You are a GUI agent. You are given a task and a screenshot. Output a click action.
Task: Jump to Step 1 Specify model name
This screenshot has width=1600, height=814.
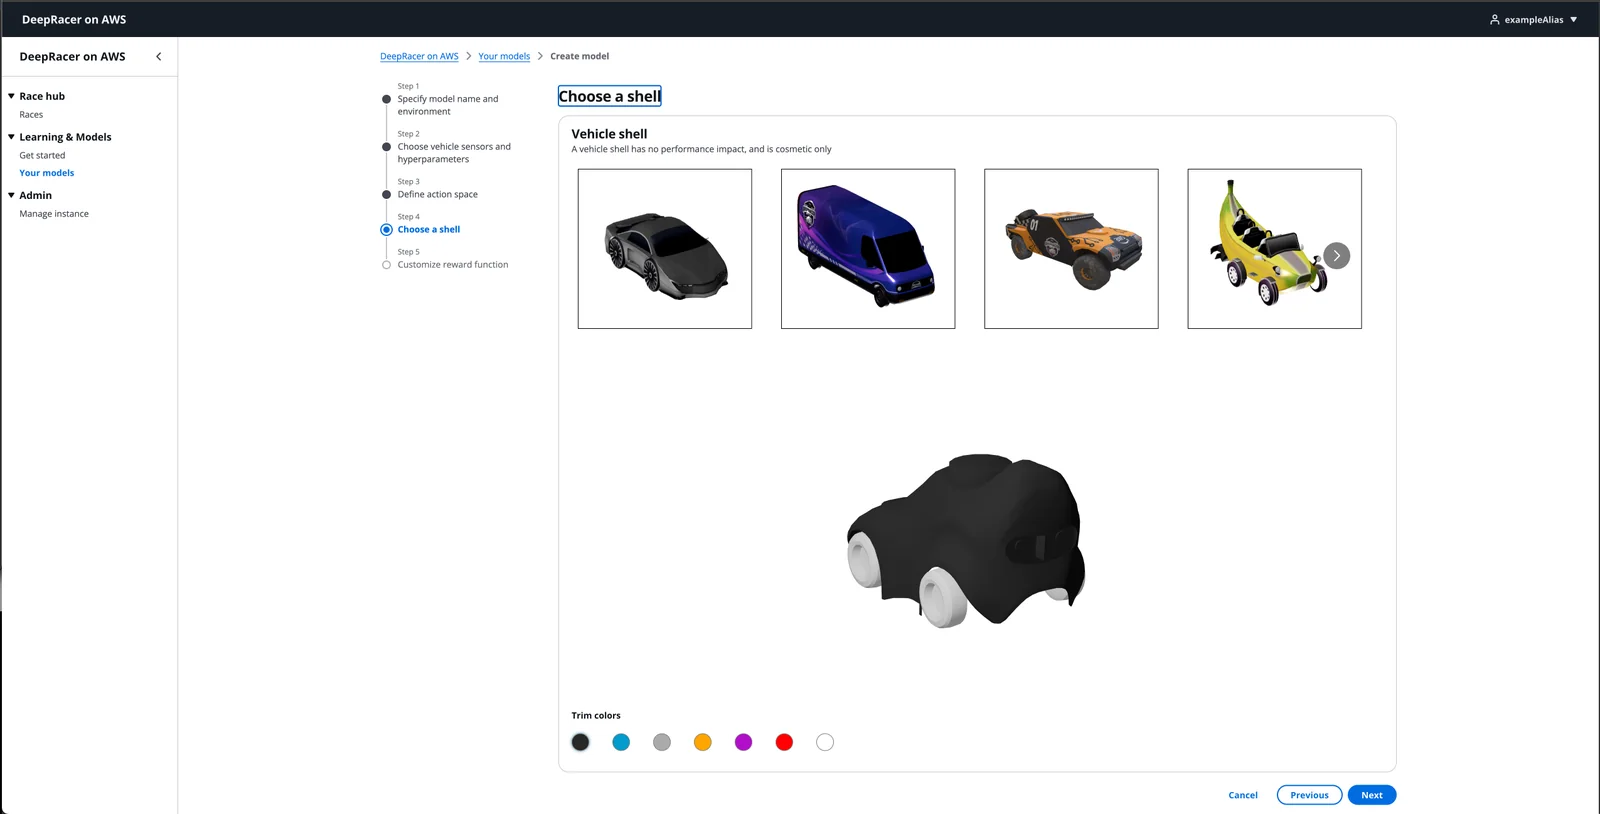pyautogui.click(x=448, y=105)
